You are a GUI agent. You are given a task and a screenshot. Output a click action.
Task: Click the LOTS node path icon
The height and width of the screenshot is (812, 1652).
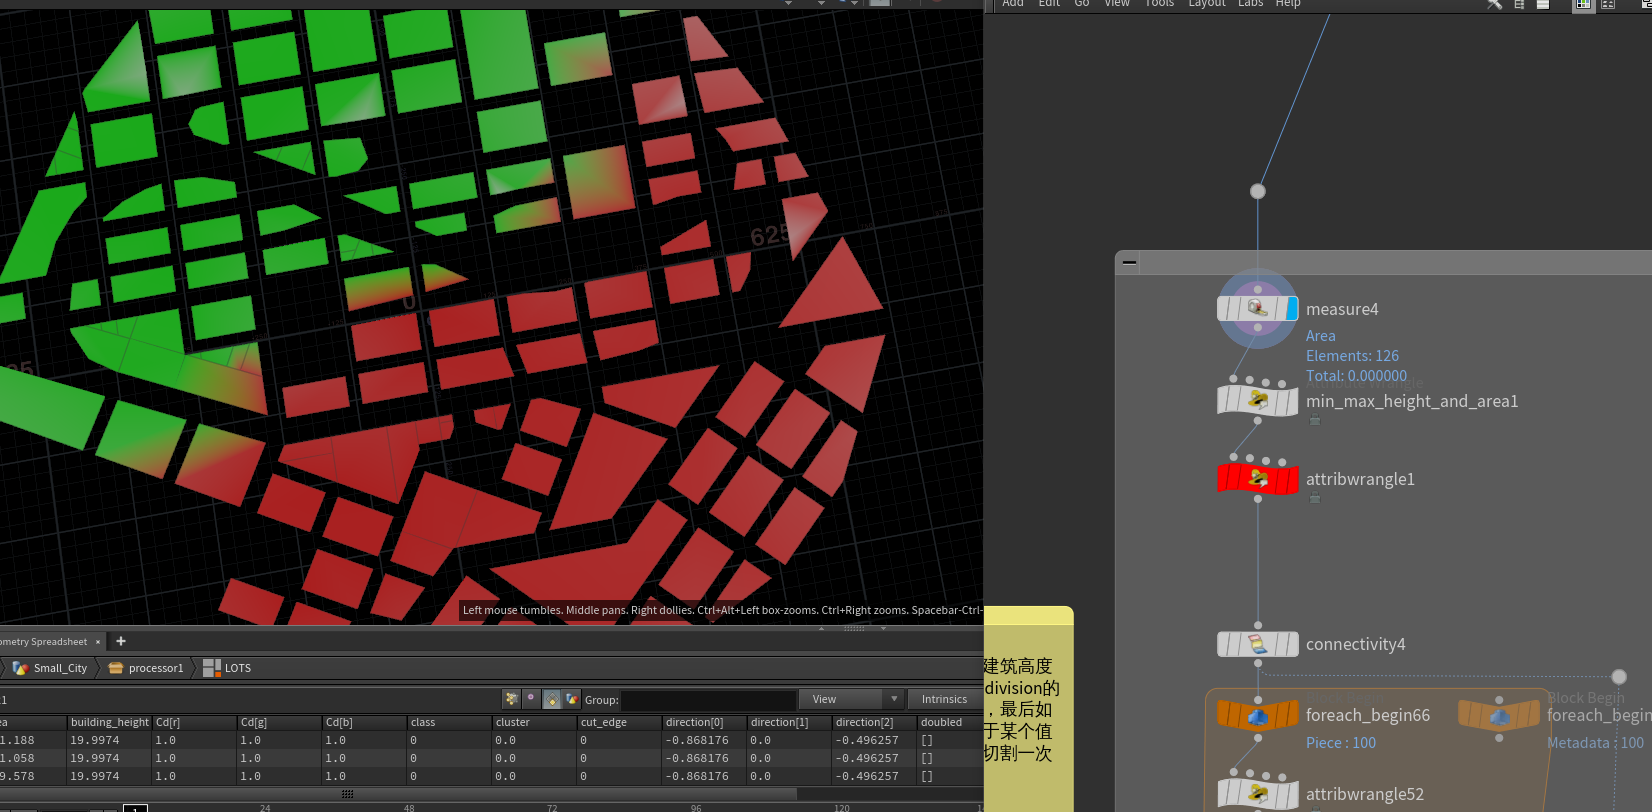coord(211,668)
